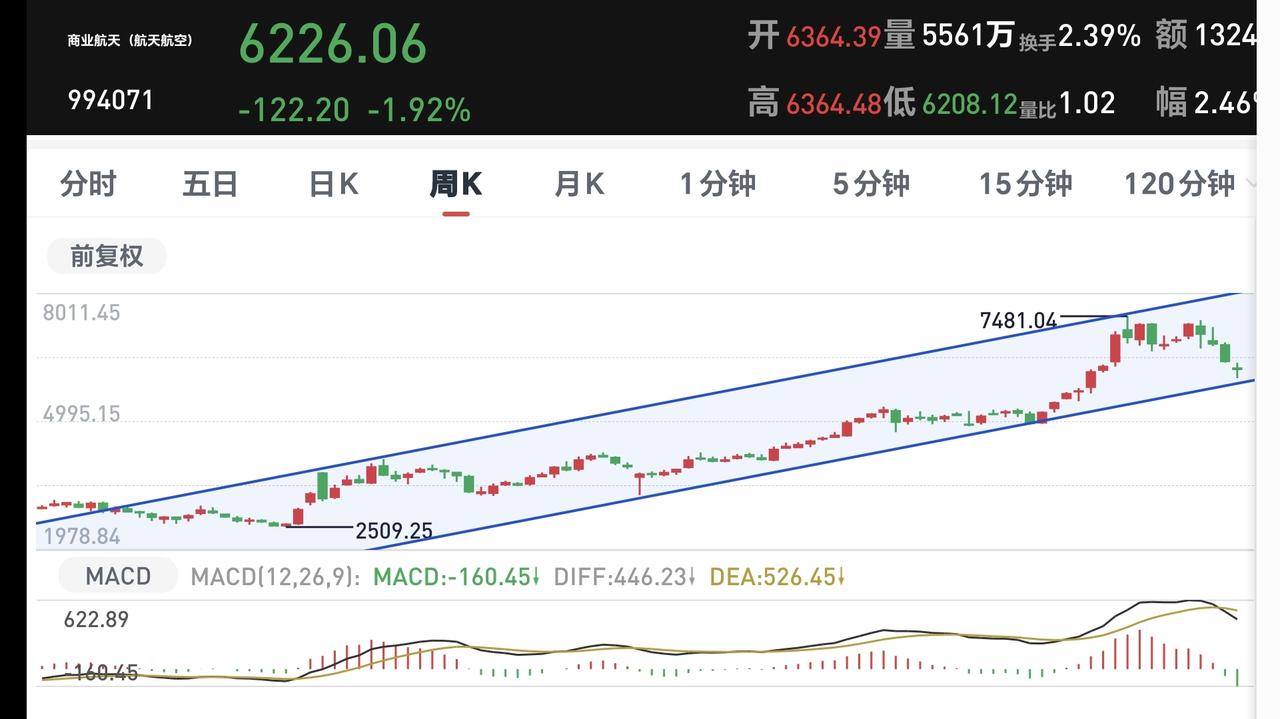This screenshot has height=719, width=1280.
Task: Click the last green MACD histogram bar
Action: 1238,677
